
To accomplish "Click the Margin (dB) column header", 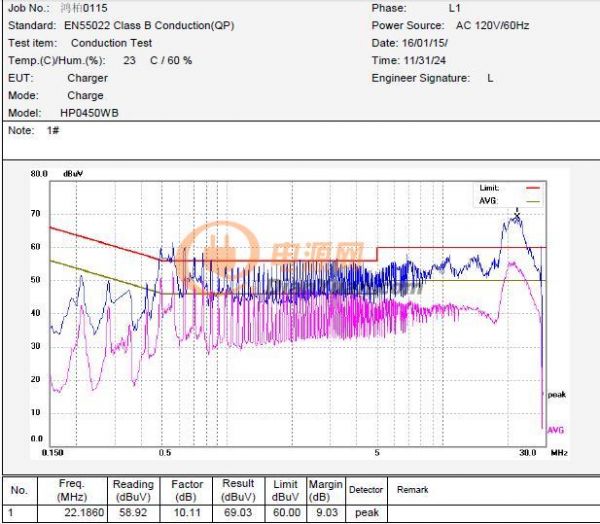I will (325, 490).
